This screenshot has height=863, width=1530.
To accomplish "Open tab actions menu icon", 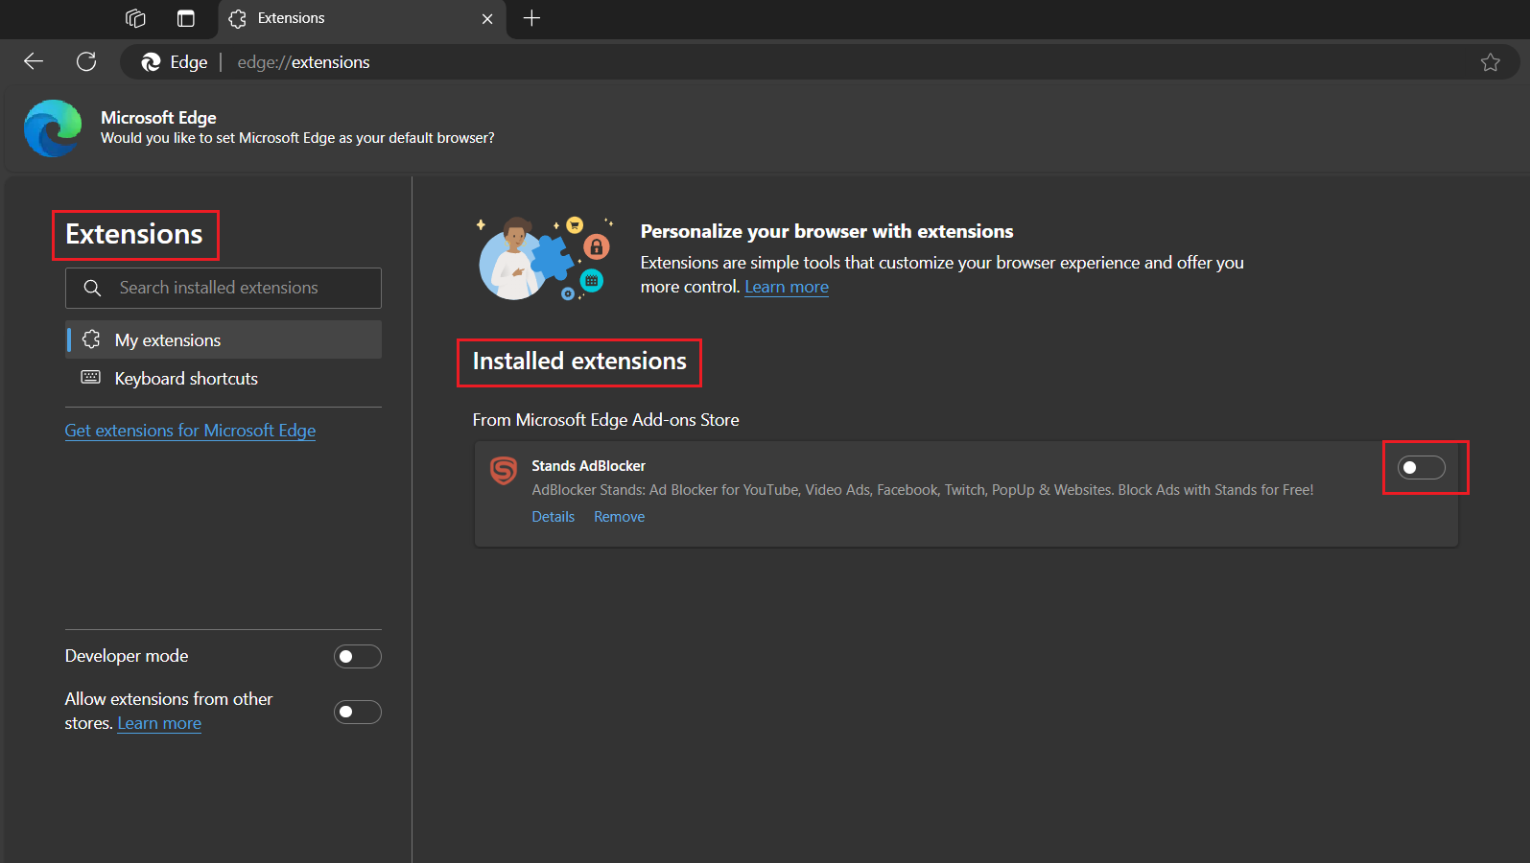I will click(x=186, y=18).
